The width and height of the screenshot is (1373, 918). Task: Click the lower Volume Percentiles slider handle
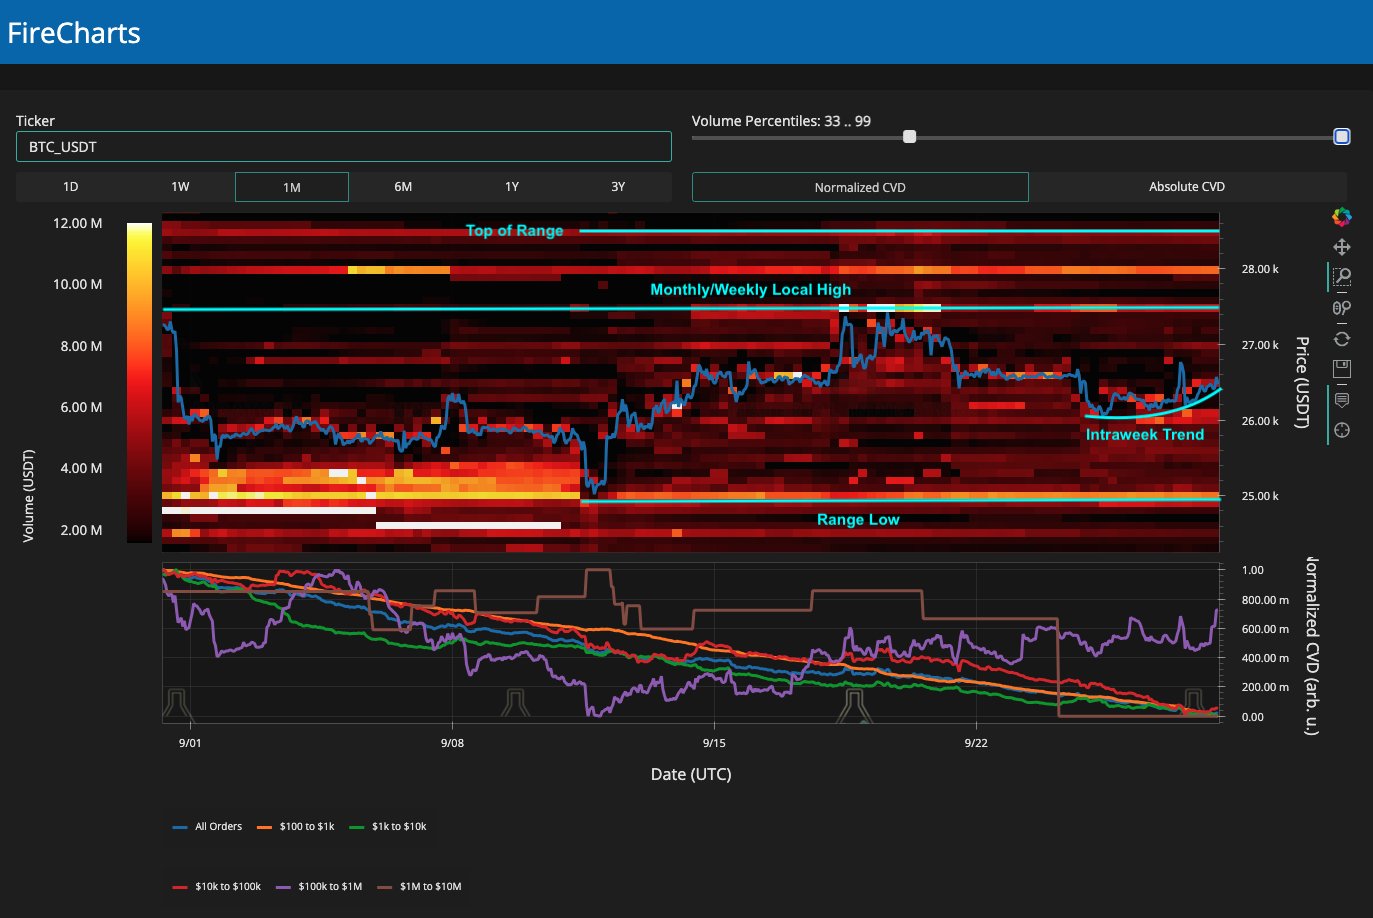(x=909, y=137)
